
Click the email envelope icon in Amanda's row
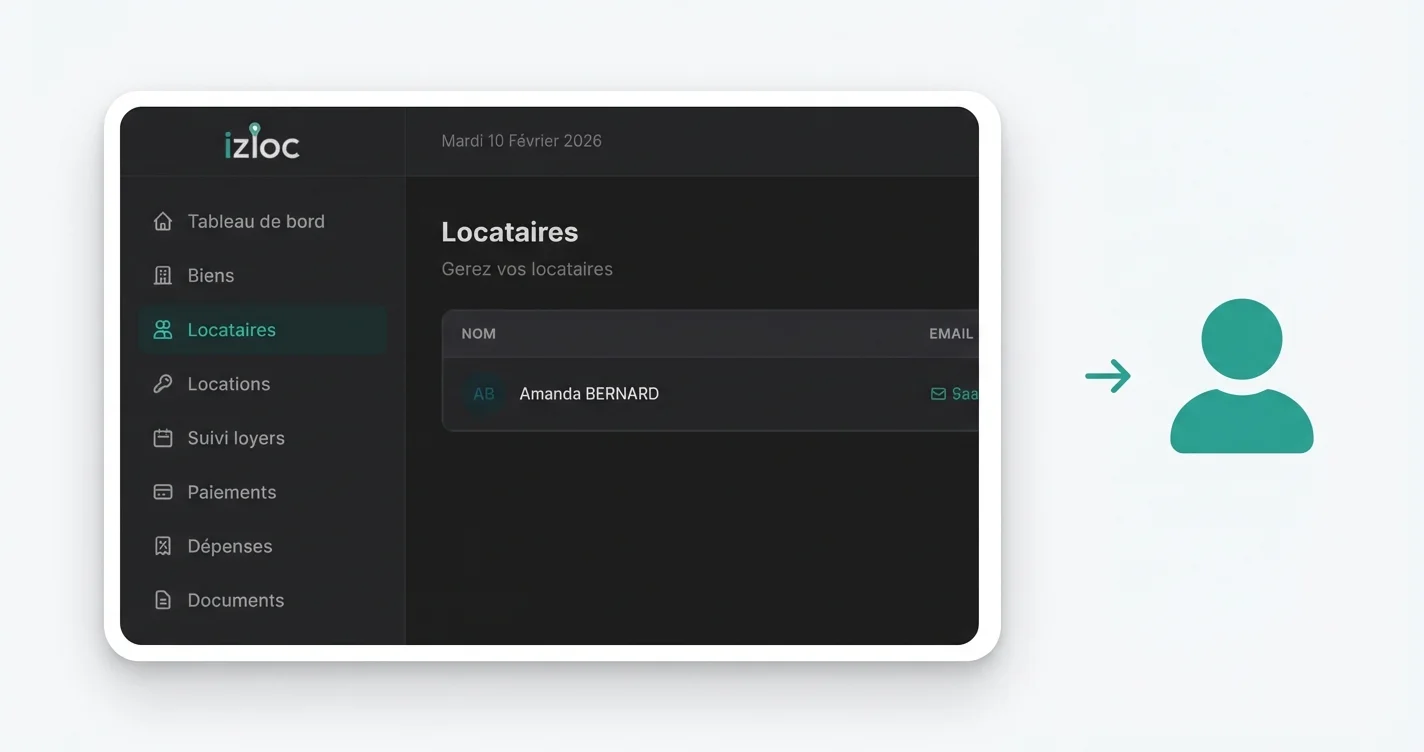(938, 394)
